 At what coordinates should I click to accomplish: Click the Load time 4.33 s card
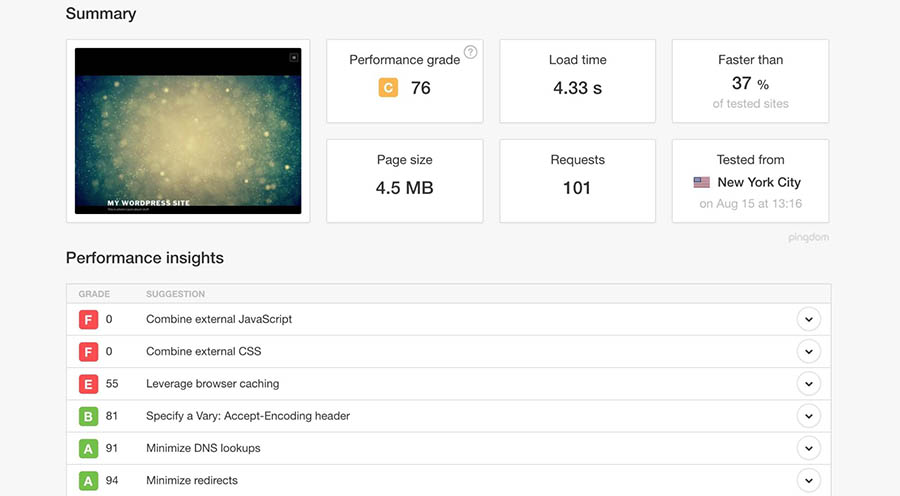click(x=577, y=81)
